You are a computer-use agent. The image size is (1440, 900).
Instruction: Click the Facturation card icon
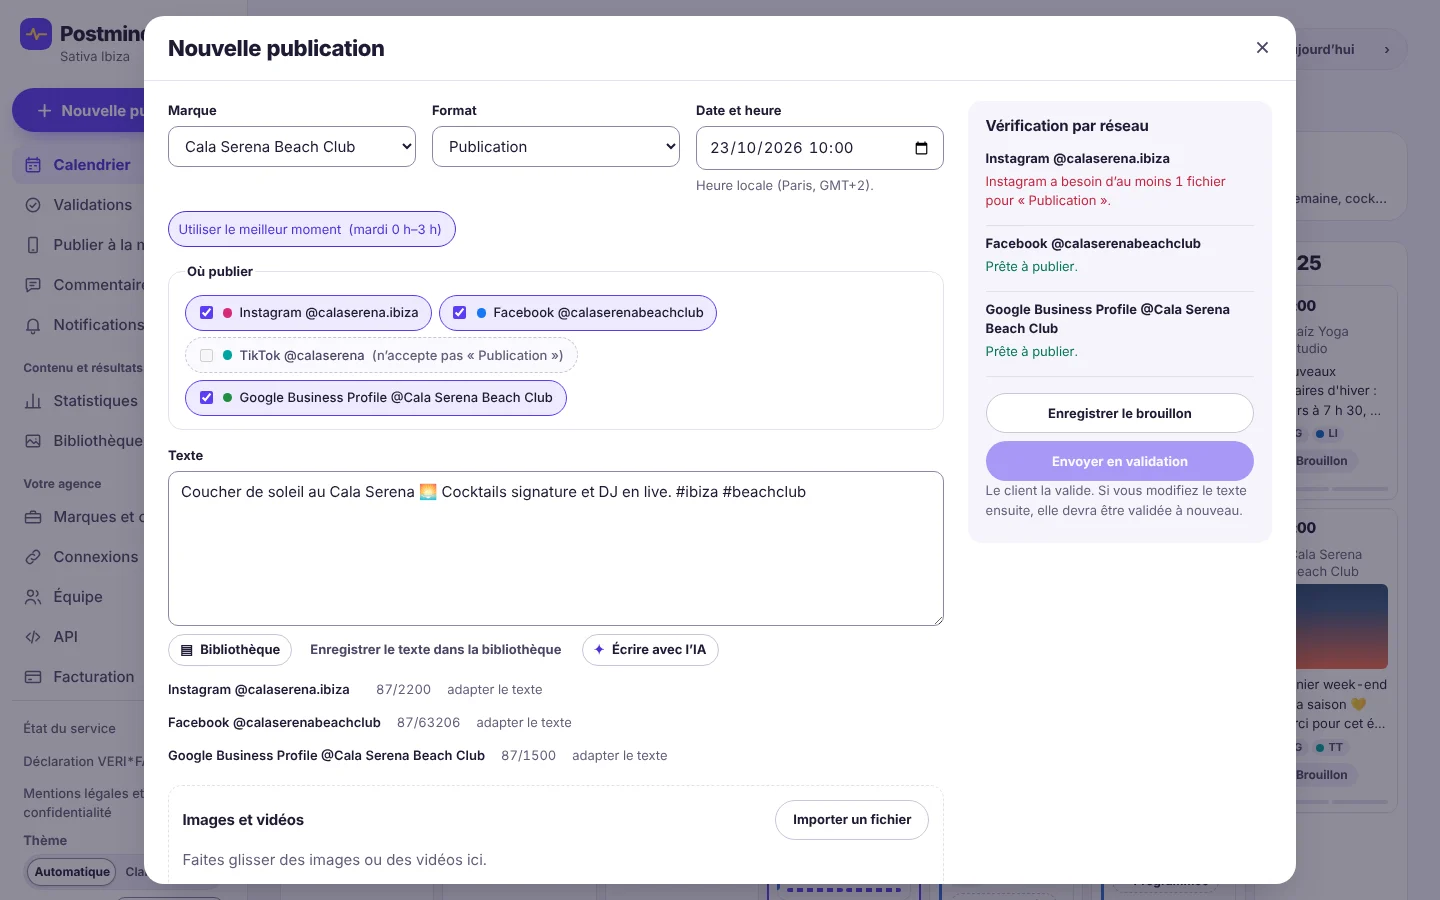(33, 677)
